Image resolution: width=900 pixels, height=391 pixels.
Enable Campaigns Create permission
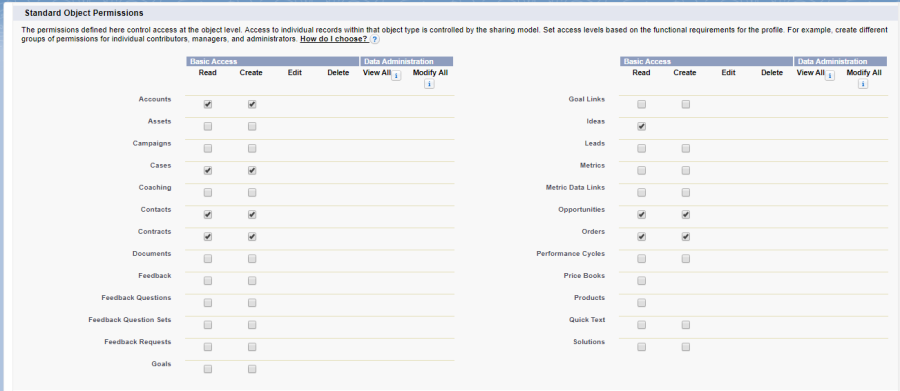coord(252,149)
